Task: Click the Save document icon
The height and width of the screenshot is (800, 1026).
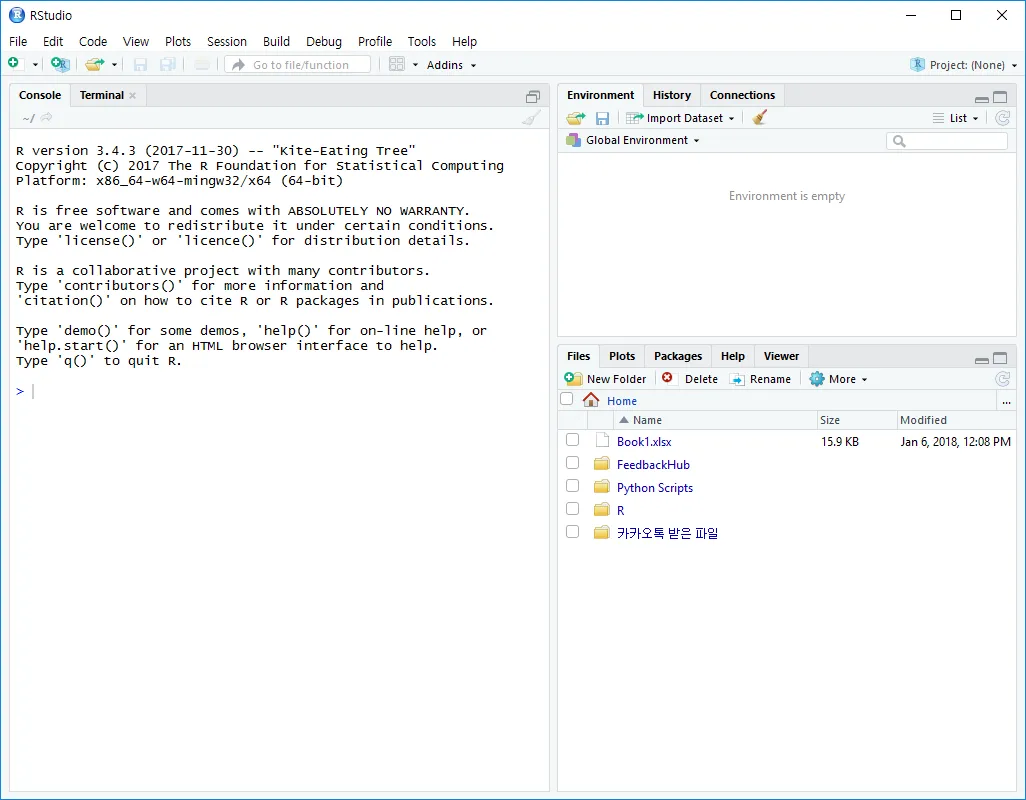Action: (140, 64)
